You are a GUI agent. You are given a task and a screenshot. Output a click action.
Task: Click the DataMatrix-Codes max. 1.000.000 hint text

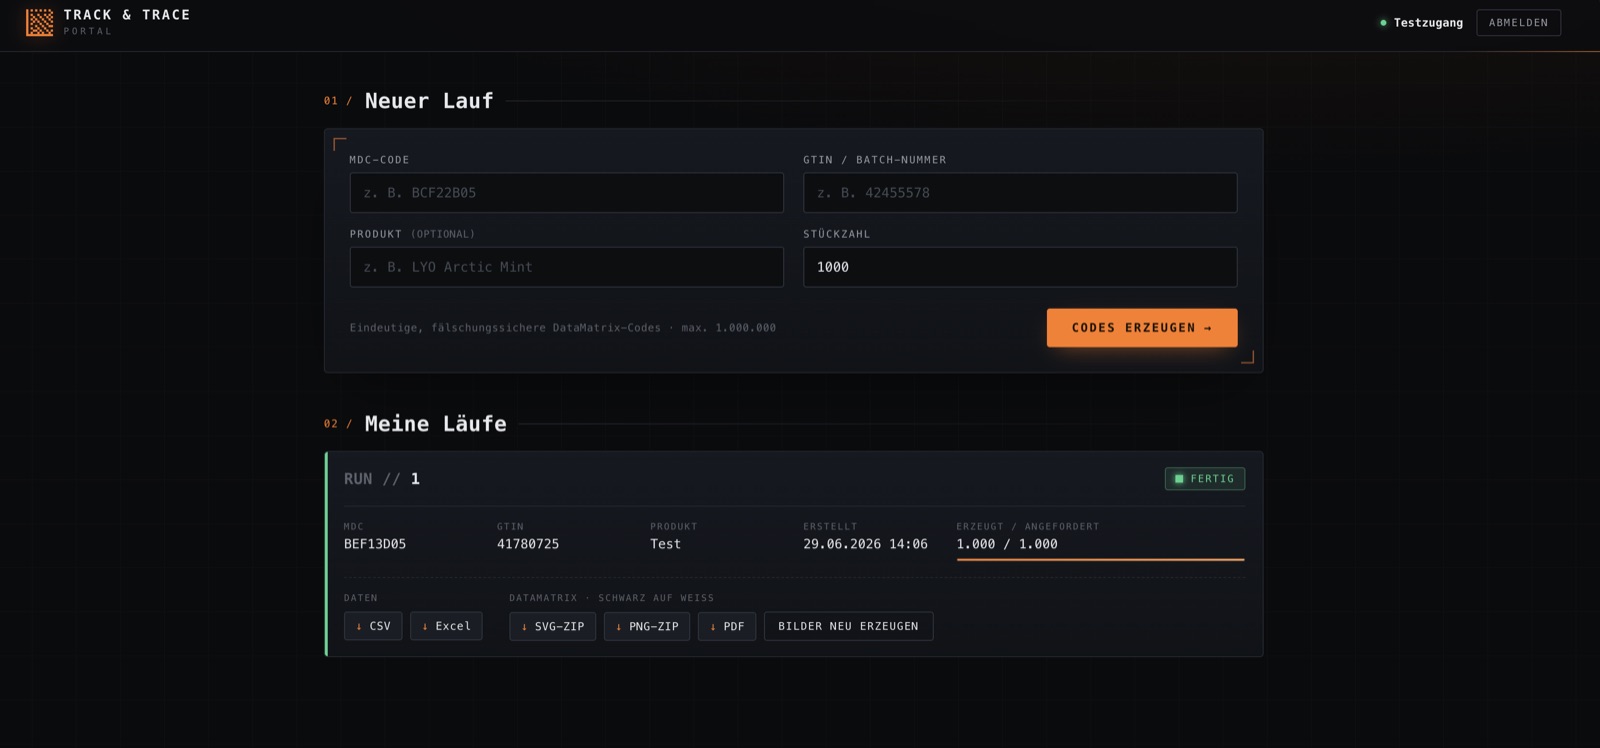[x=563, y=328]
